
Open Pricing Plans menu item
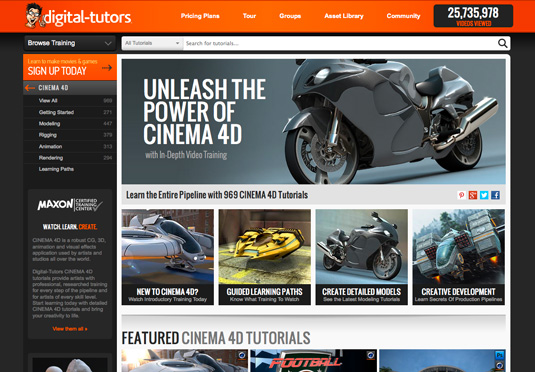[200, 16]
